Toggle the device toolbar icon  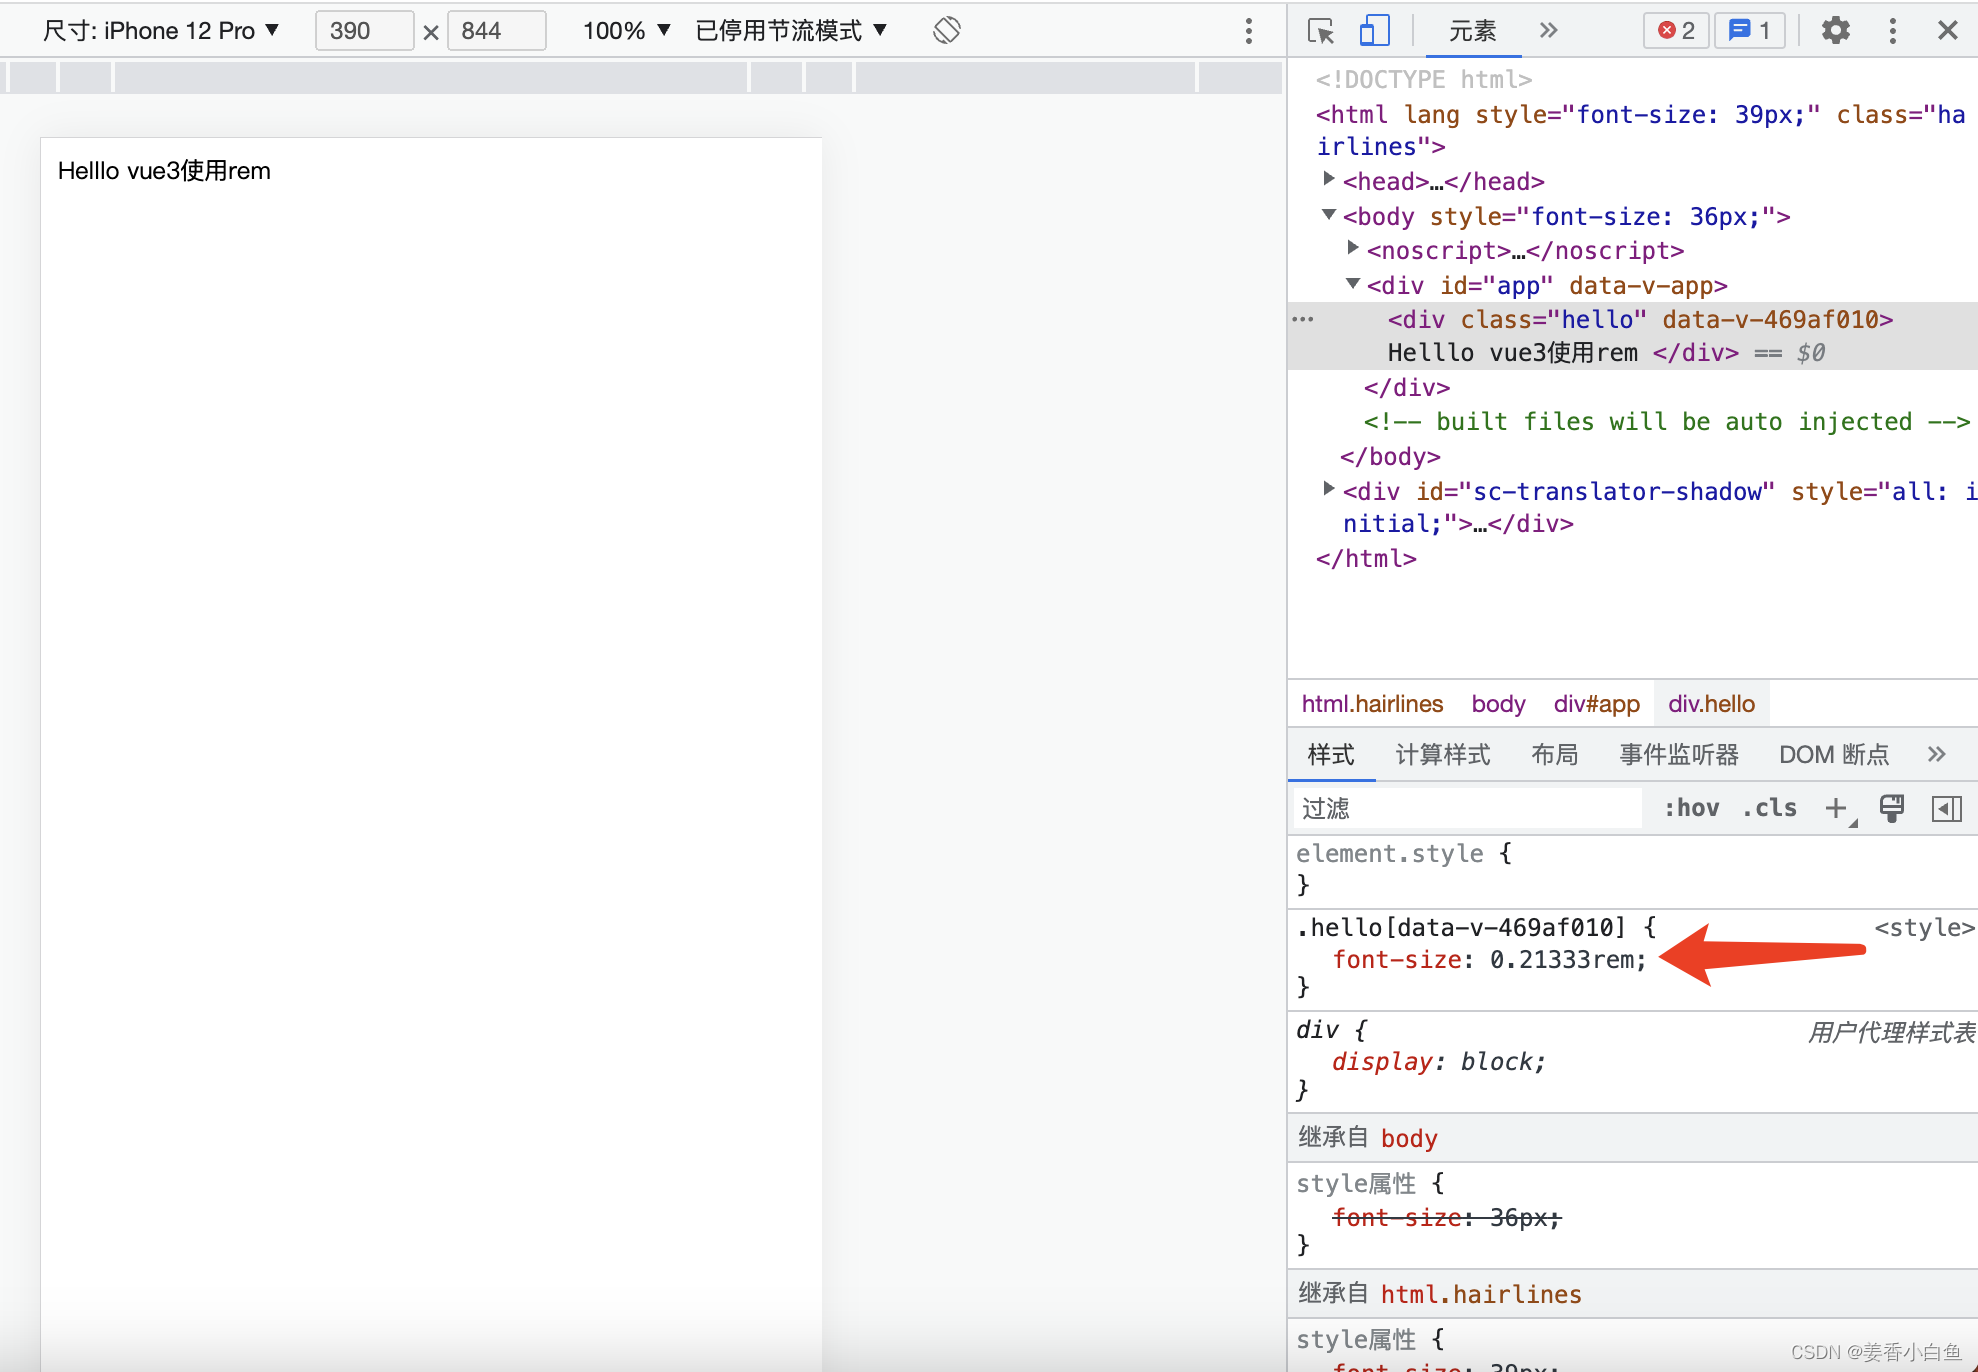click(x=1375, y=31)
